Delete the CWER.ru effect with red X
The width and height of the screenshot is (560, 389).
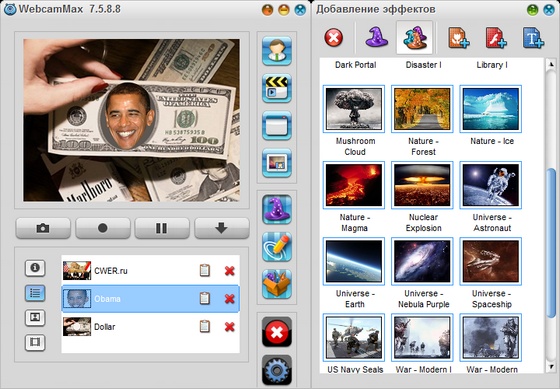pos(230,271)
